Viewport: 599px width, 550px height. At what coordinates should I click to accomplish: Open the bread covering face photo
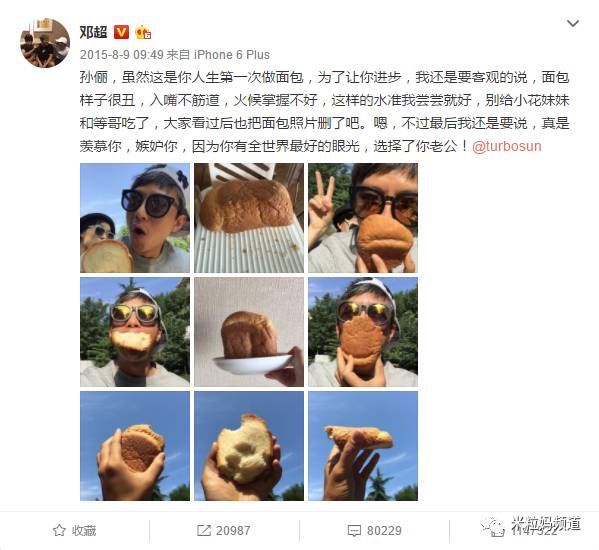tap(363, 332)
